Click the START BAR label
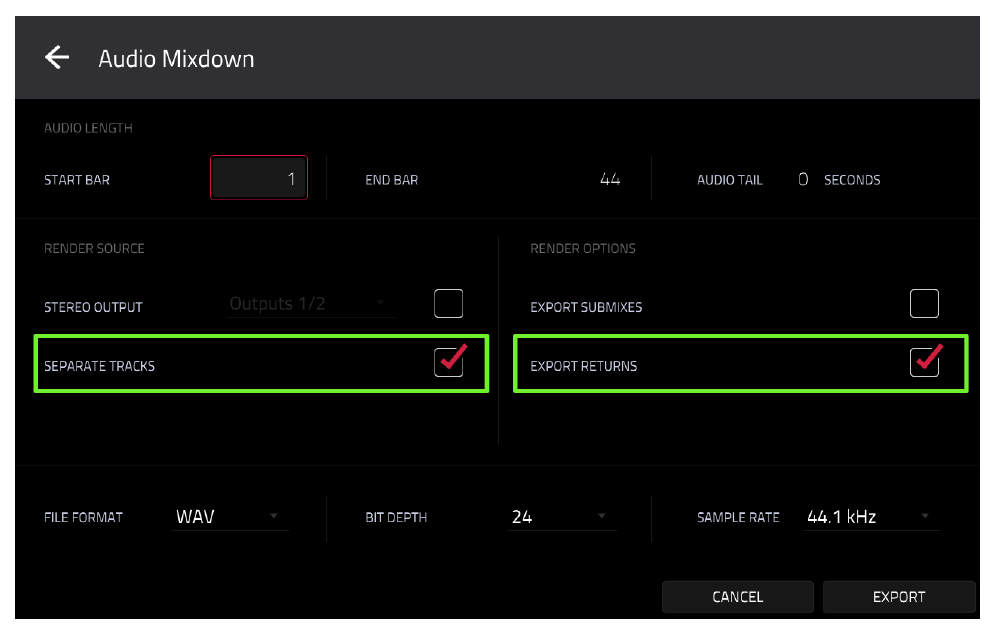Screen dimensions: 996x636 (x=77, y=180)
